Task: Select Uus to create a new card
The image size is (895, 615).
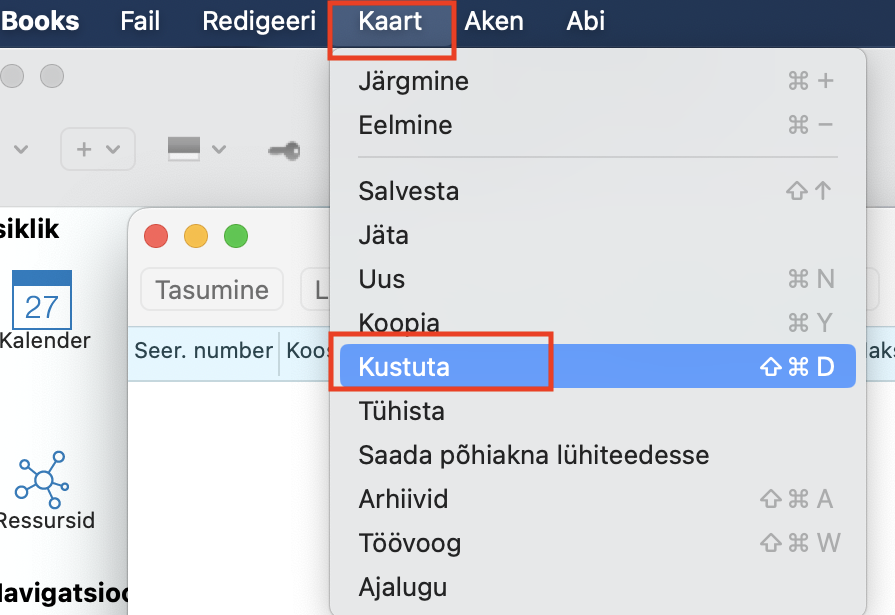Action: (x=381, y=279)
